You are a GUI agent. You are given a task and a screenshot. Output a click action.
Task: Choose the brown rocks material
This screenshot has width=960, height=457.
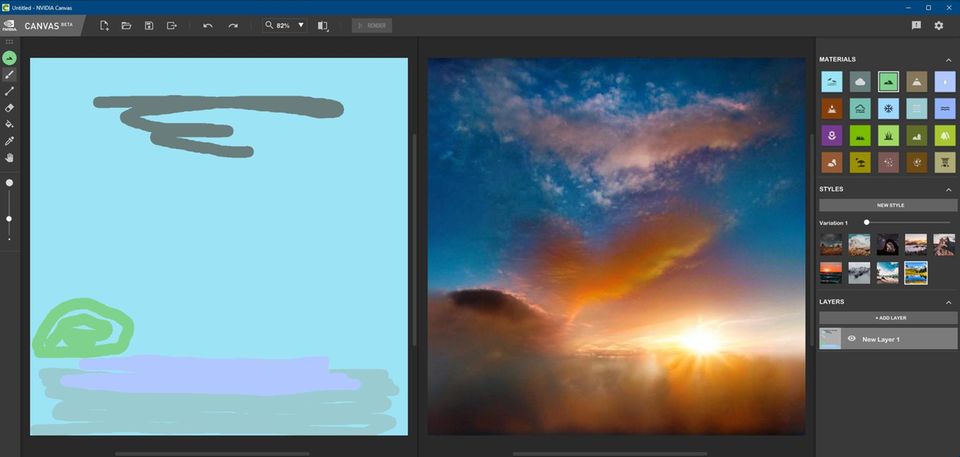coord(831,162)
